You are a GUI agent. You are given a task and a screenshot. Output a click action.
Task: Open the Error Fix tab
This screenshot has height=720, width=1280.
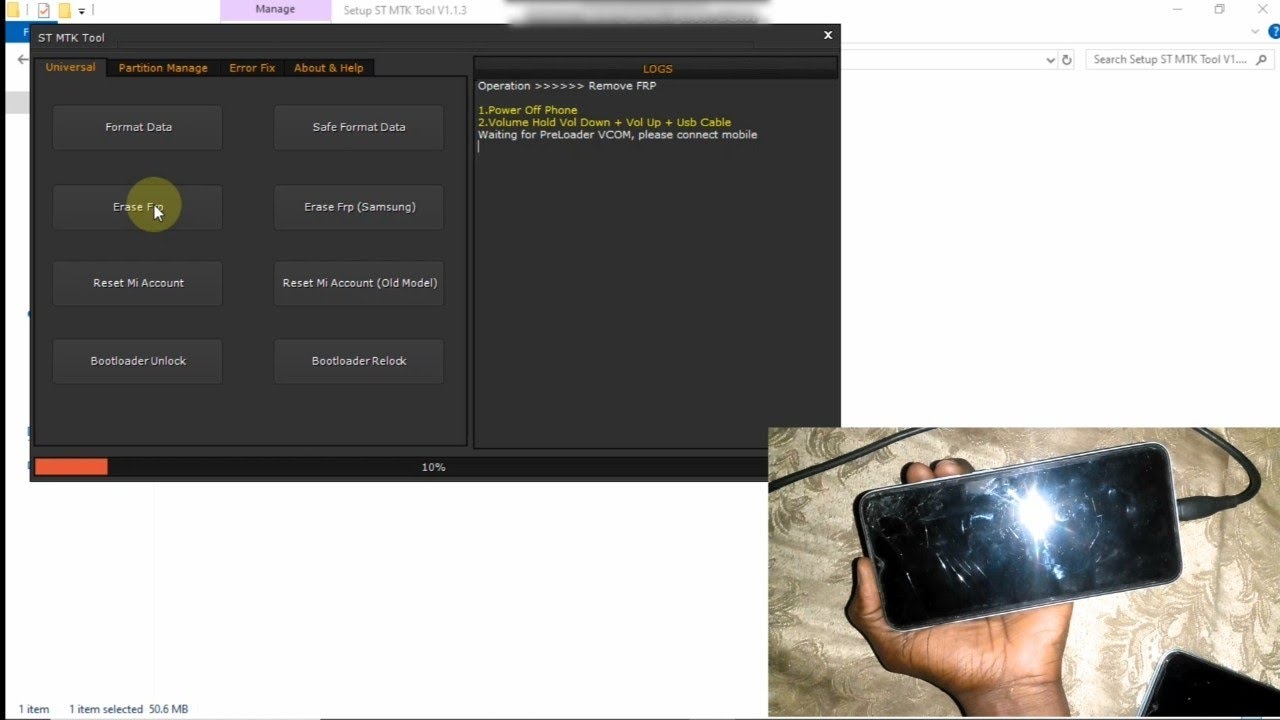point(252,68)
